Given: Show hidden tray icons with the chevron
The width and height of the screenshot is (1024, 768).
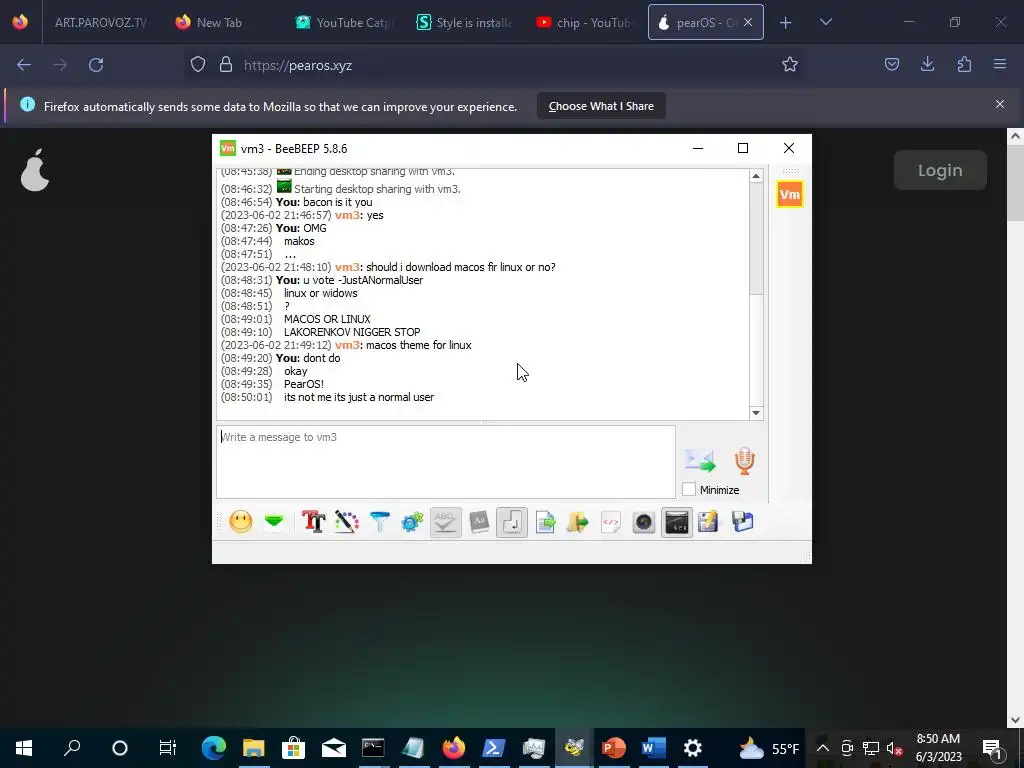Looking at the screenshot, I should 823,748.
